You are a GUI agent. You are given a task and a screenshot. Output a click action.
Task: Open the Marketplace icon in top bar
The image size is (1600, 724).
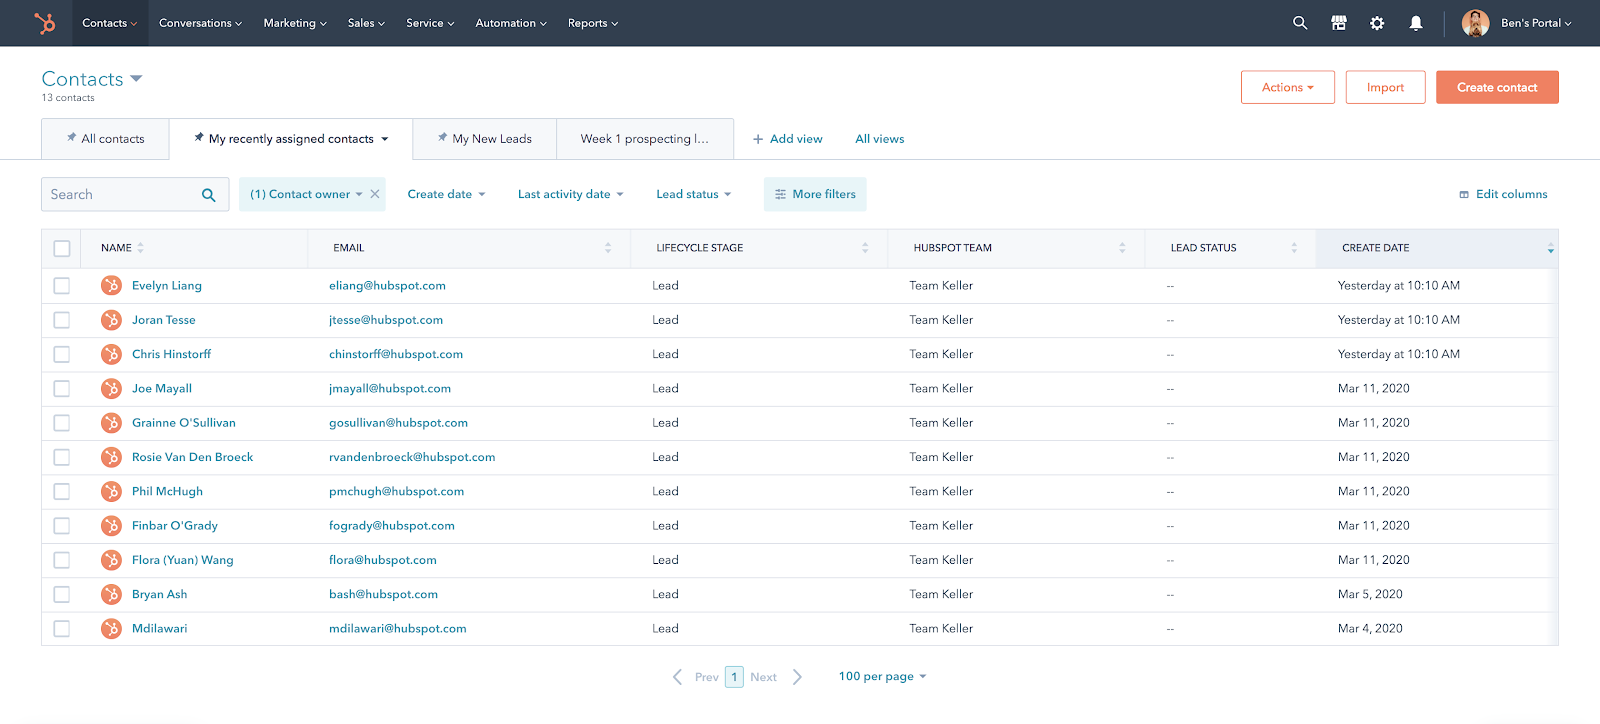coord(1339,23)
